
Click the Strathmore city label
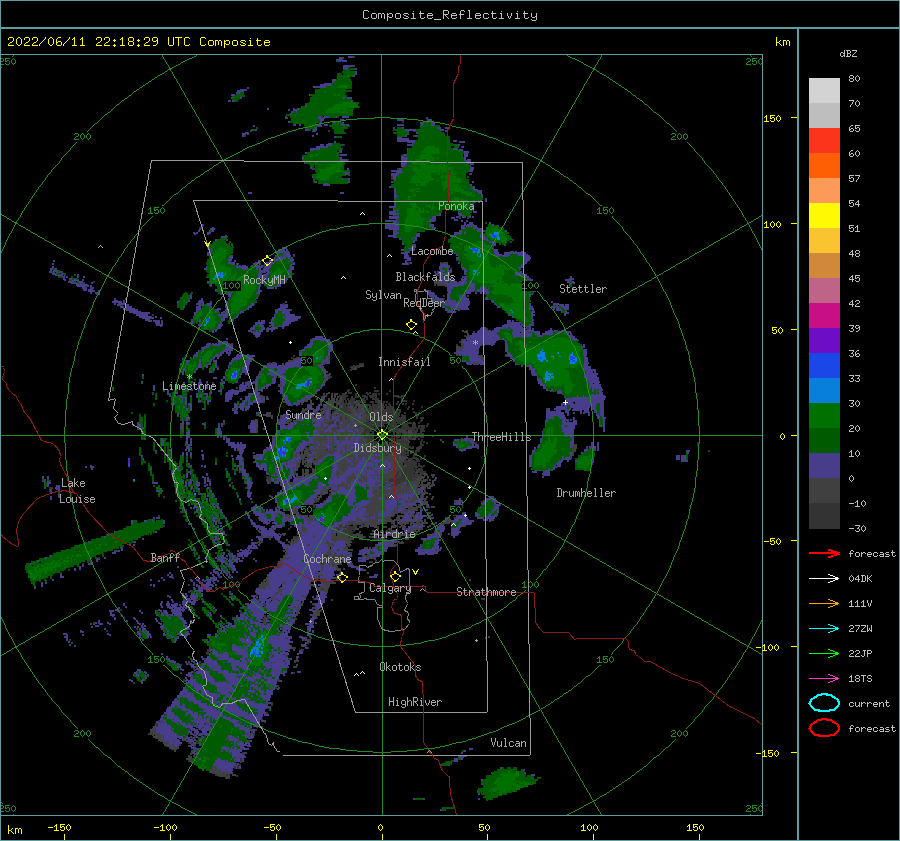(x=486, y=592)
